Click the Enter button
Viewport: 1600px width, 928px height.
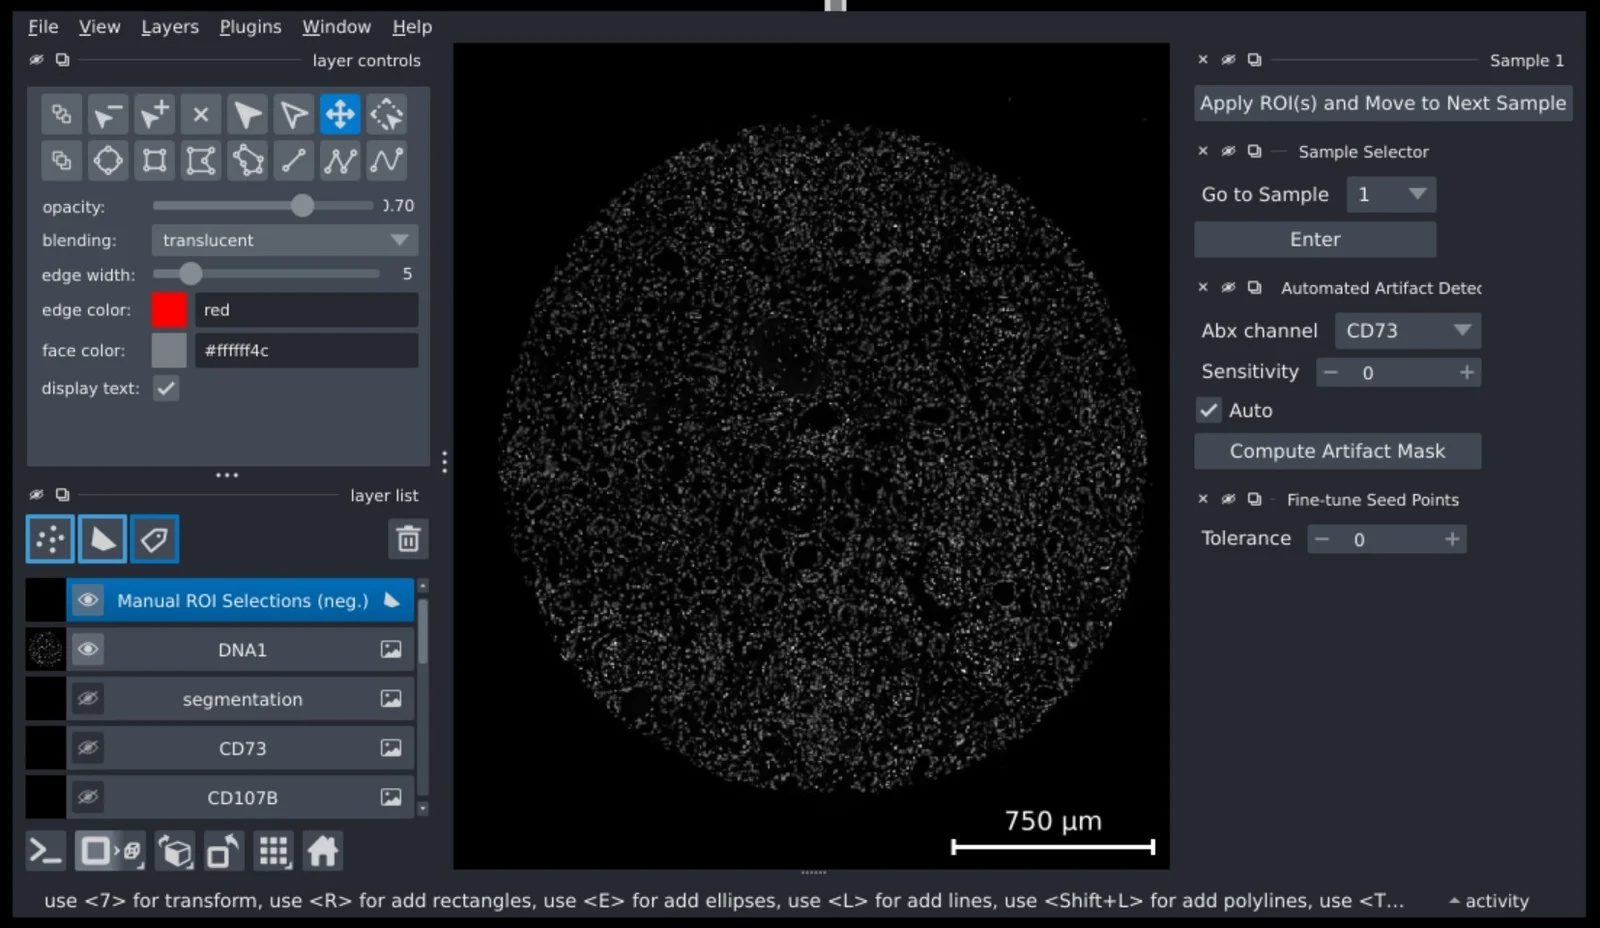coord(1315,239)
